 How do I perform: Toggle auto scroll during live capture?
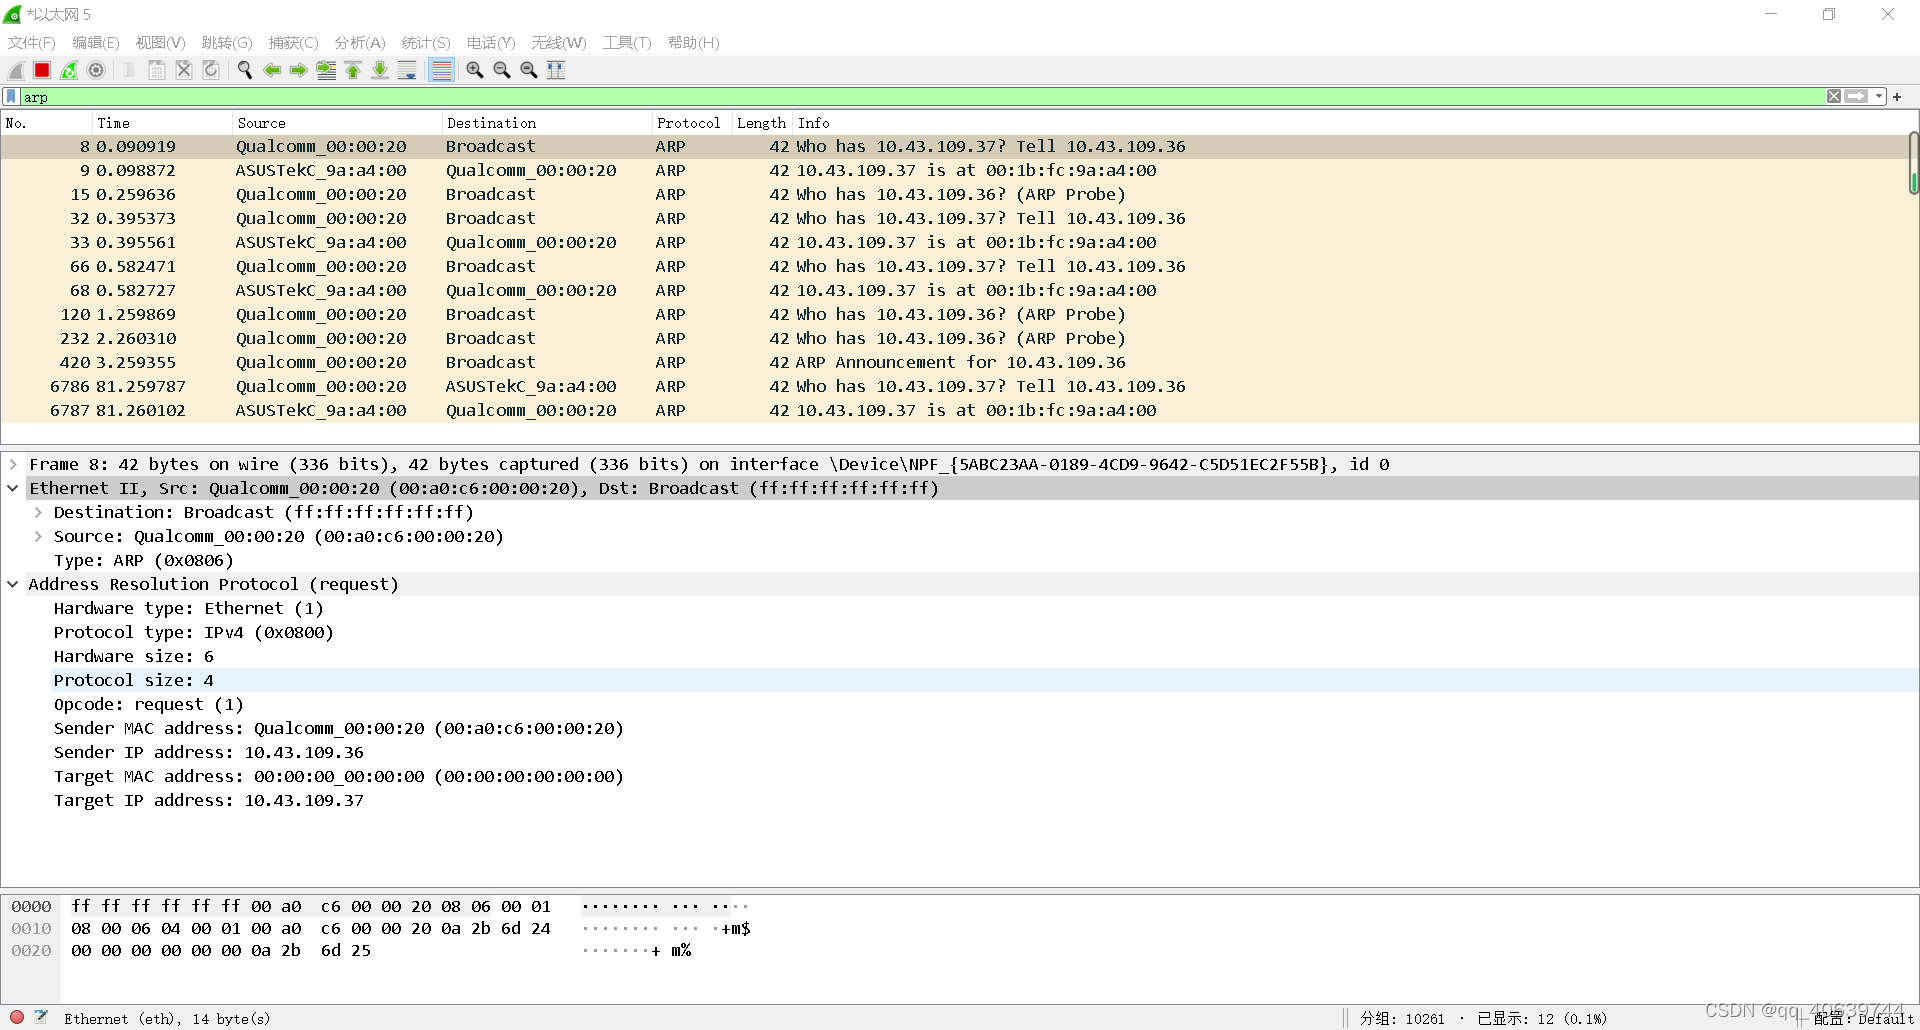pyautogui.click(x=407, y=70)
